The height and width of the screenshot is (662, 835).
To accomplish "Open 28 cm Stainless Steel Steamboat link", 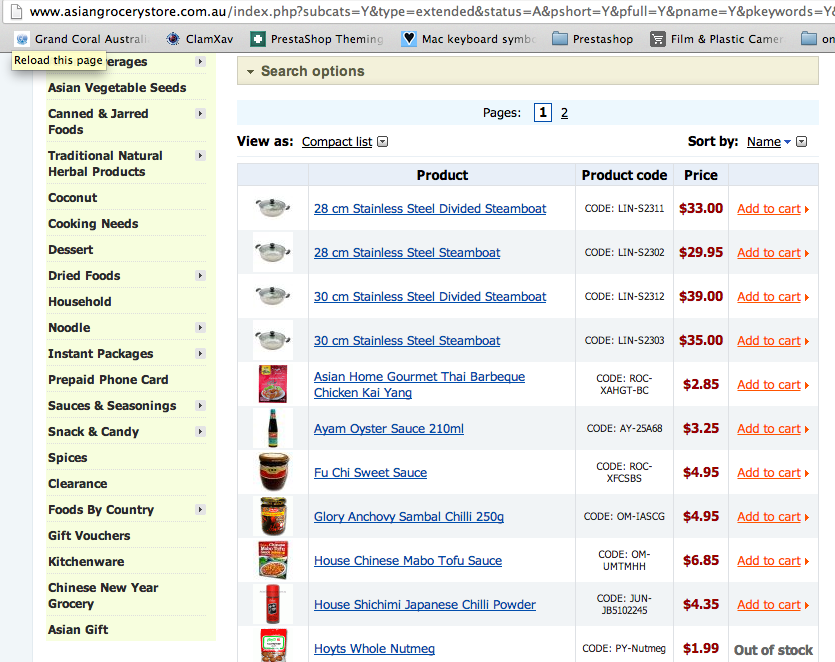I will point(407,252).
